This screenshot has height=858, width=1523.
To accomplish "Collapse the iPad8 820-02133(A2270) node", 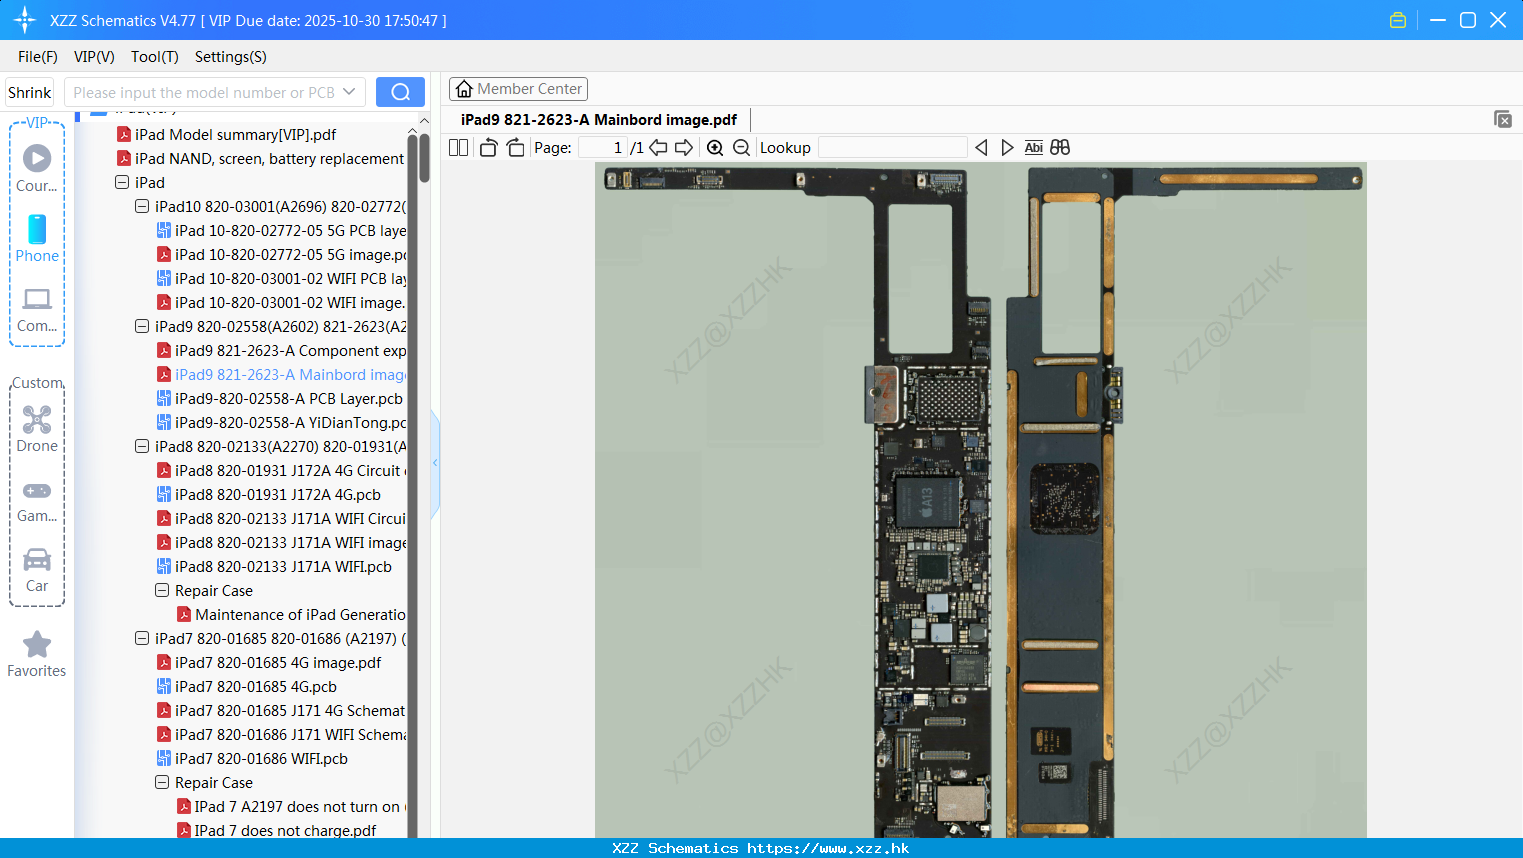I will point(142,446).
